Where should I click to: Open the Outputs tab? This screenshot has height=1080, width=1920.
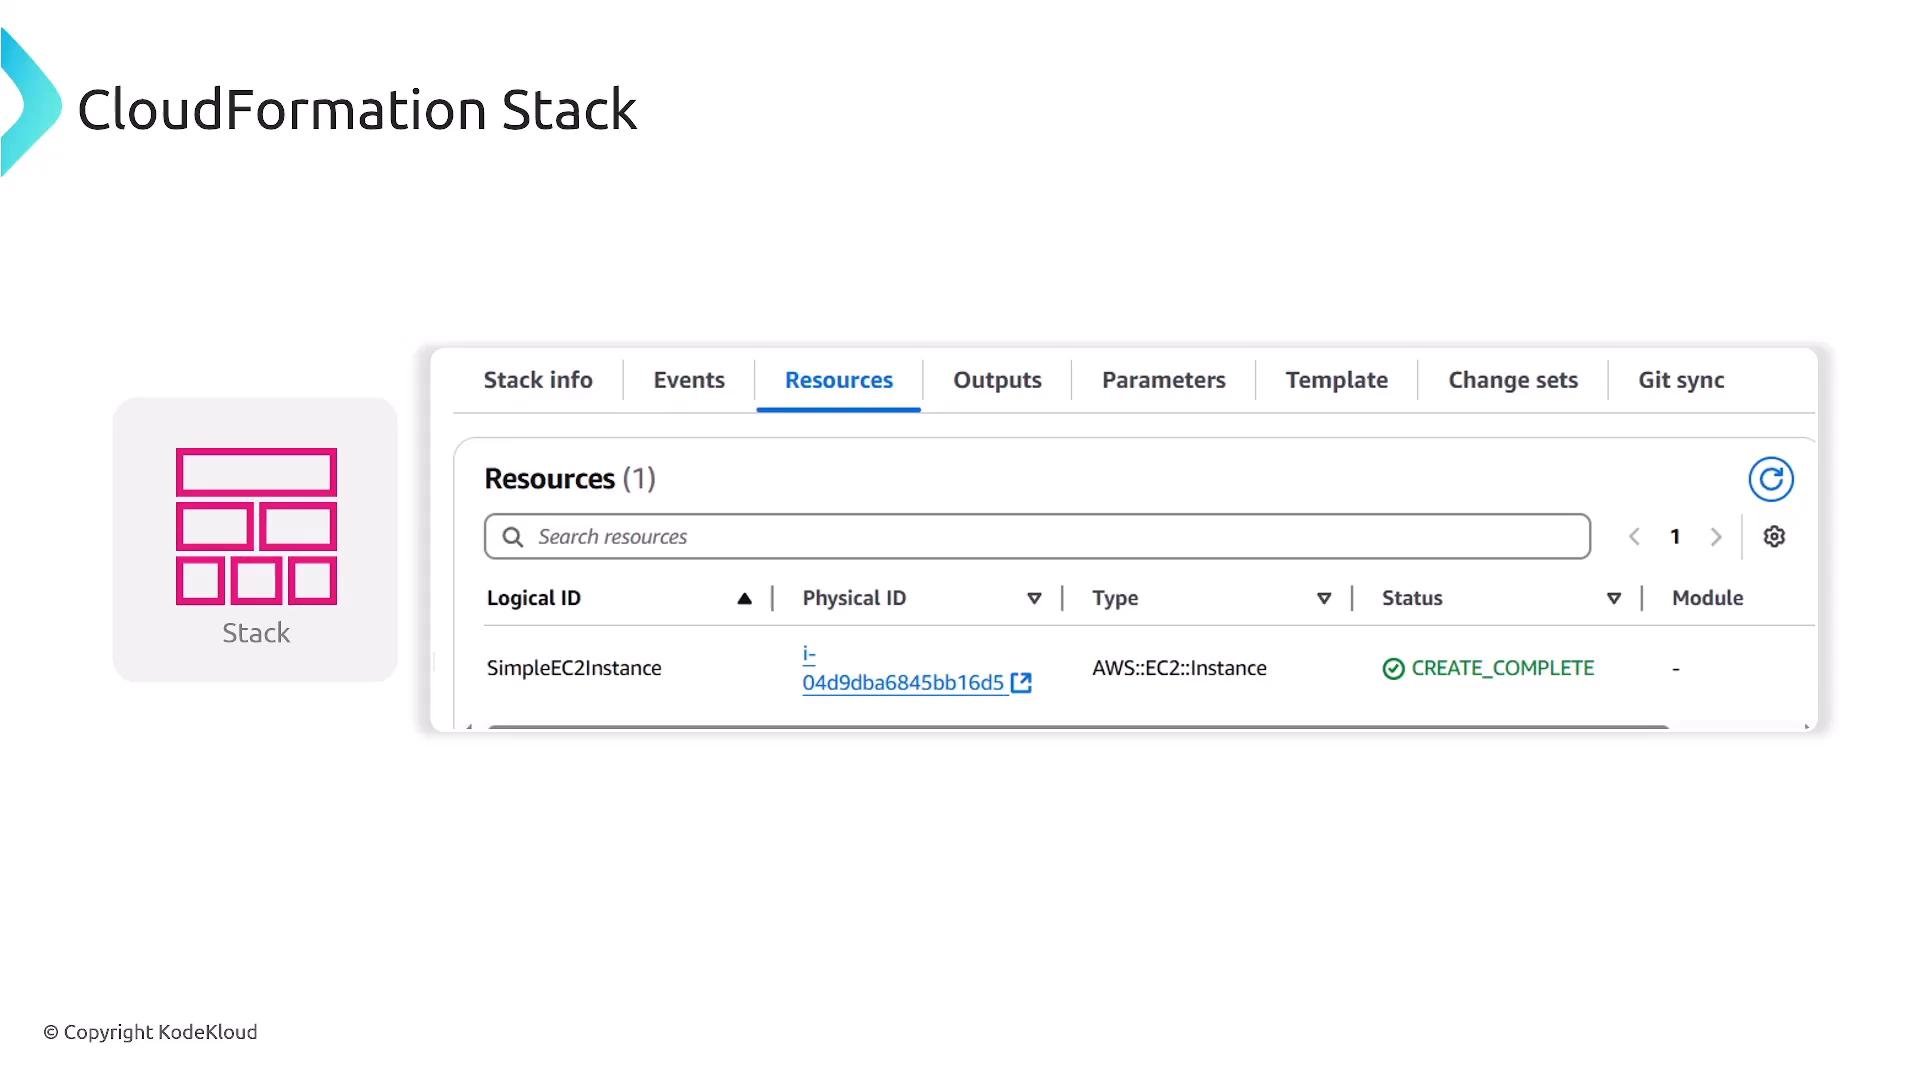(997, 380)
